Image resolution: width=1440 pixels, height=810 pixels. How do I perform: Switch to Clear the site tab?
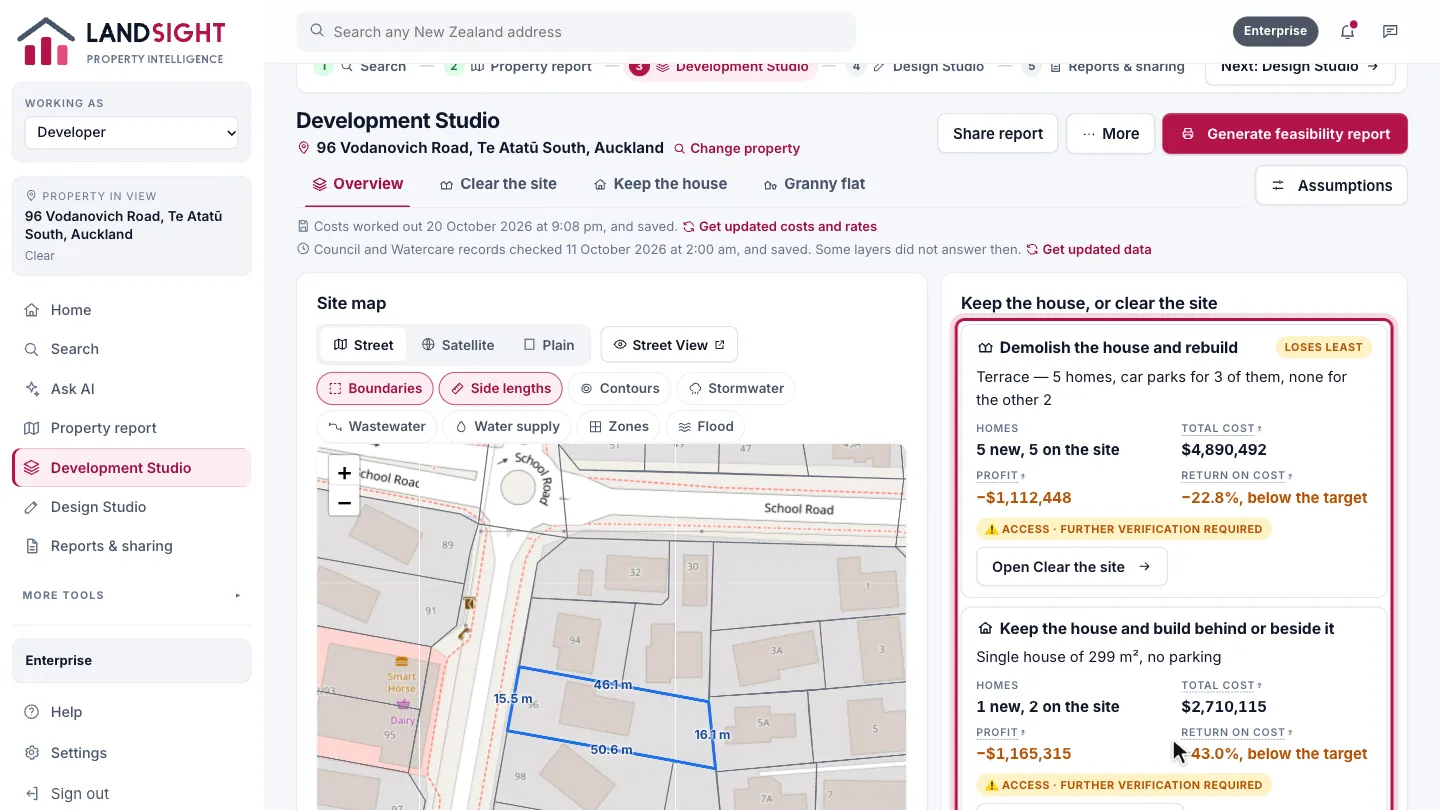498,184
